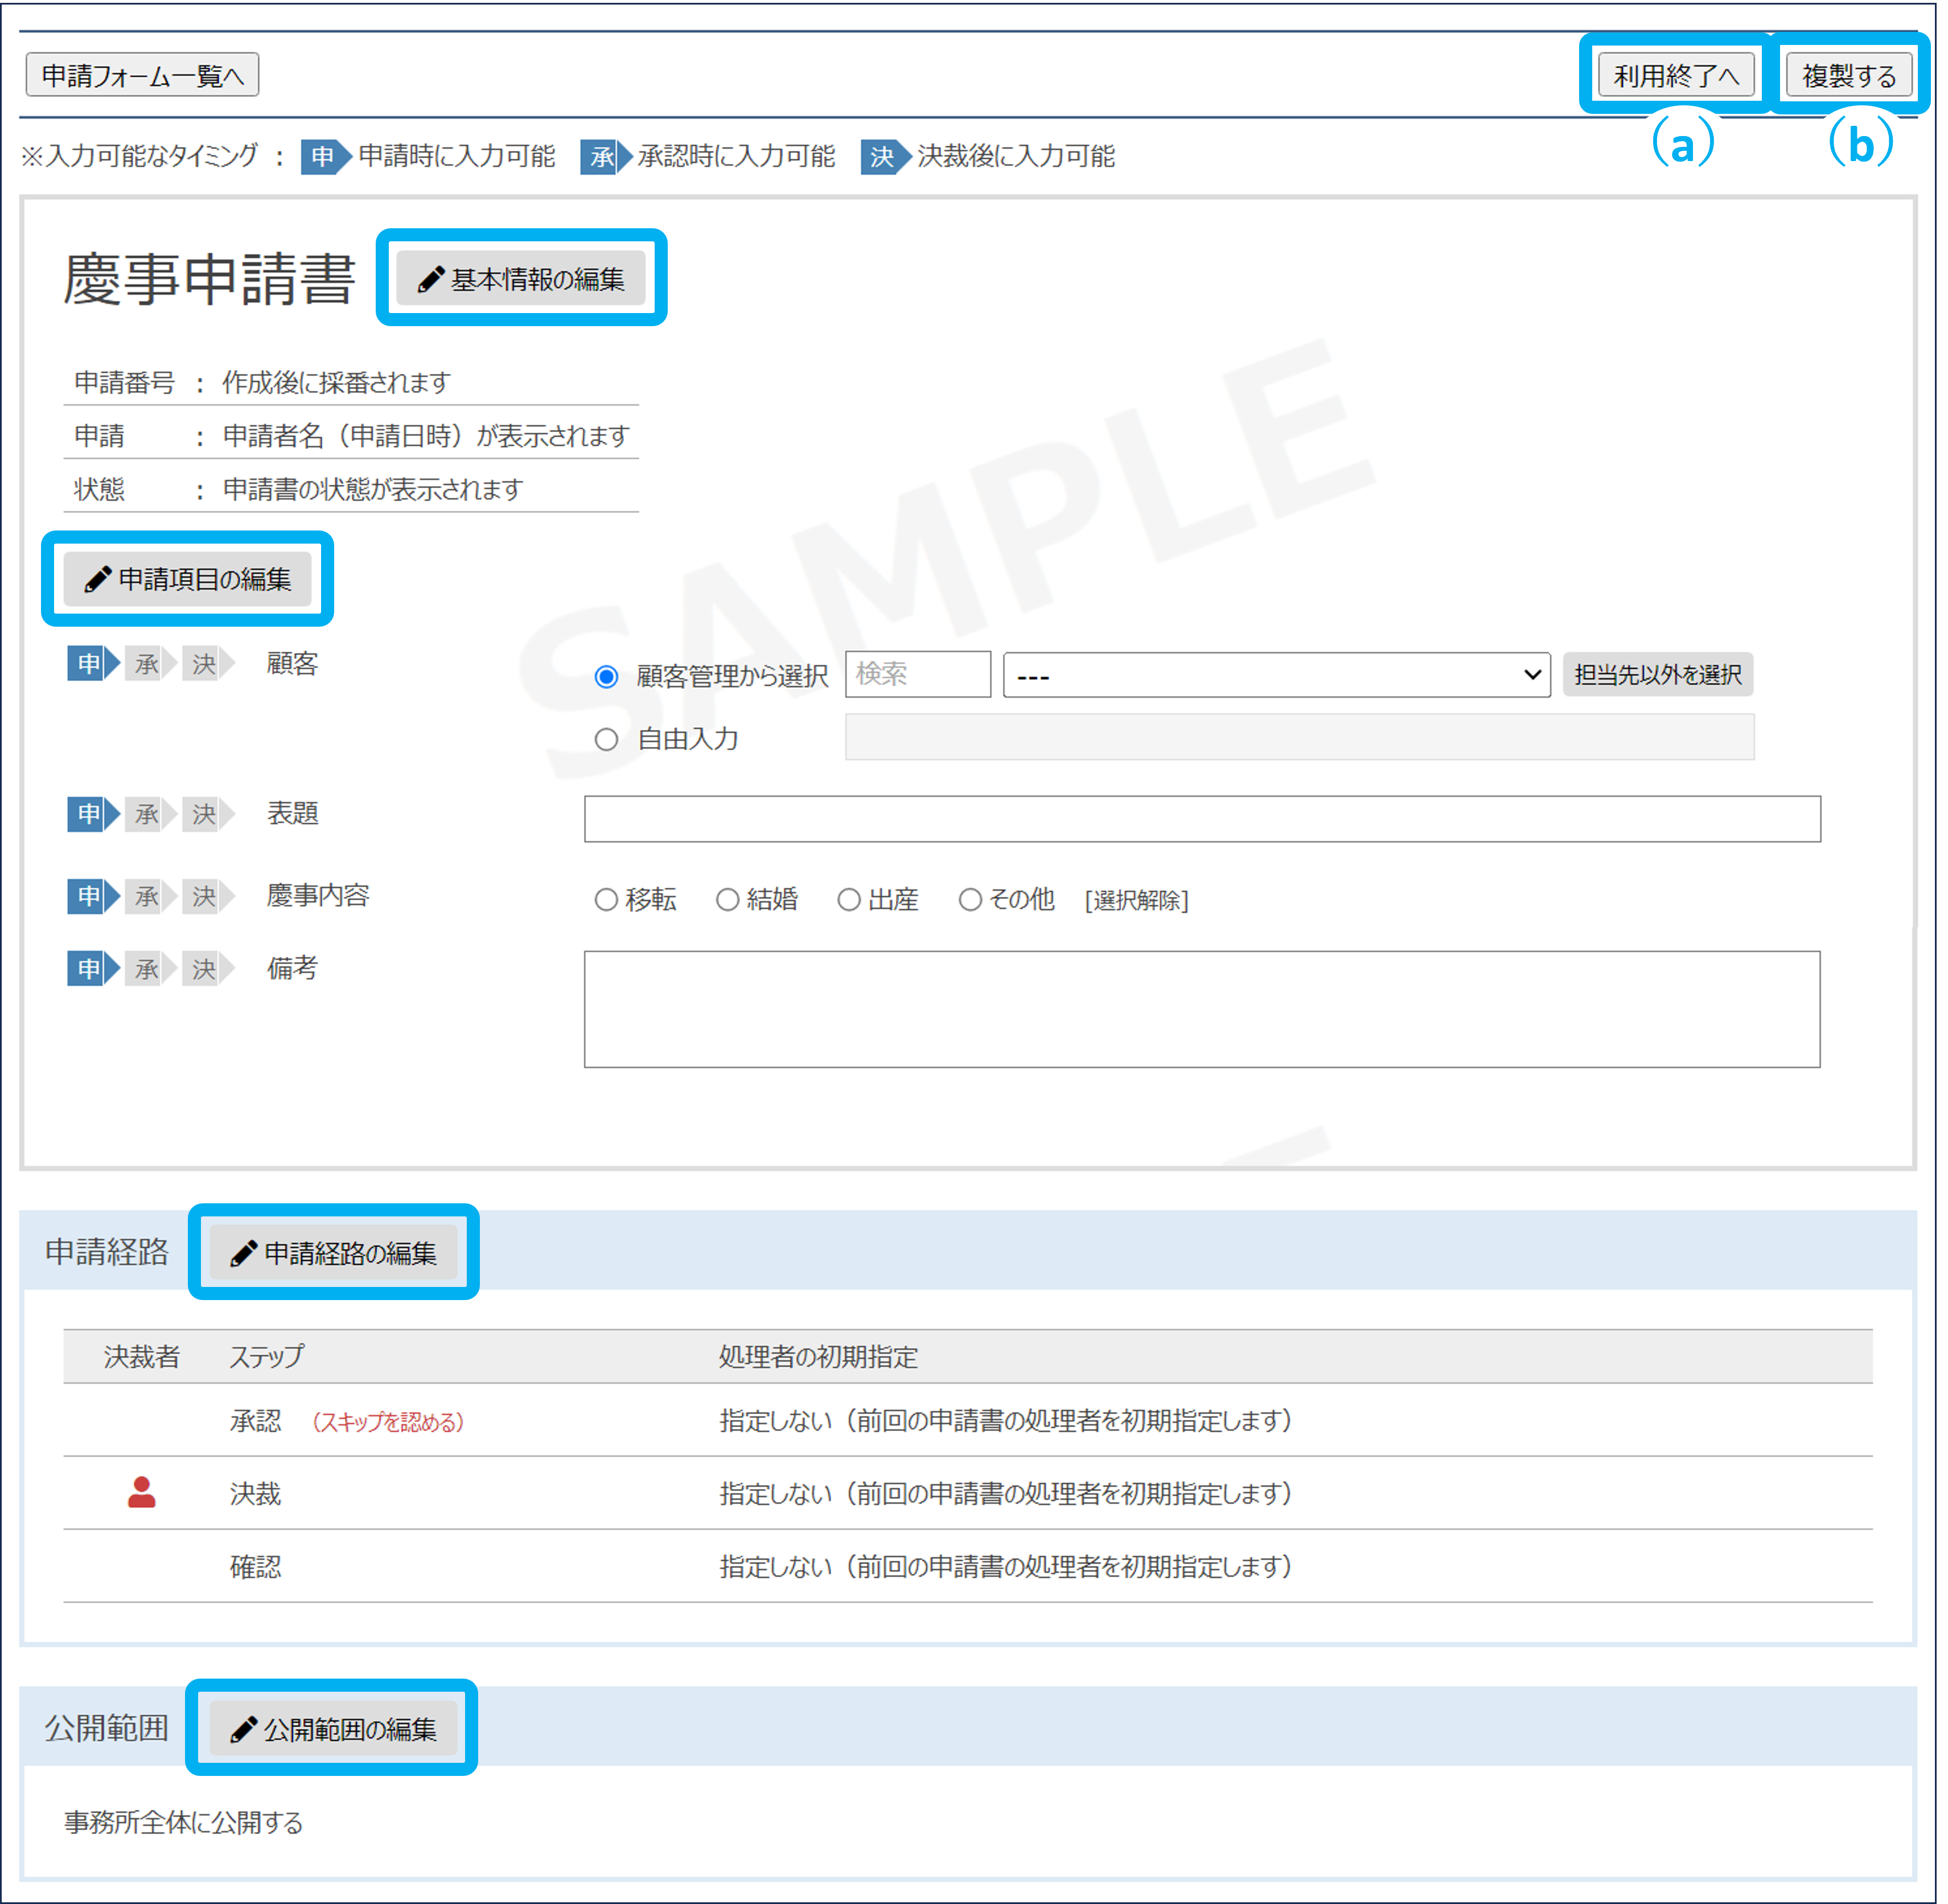Click into the 表題 text field

[x=1201, y=819]
